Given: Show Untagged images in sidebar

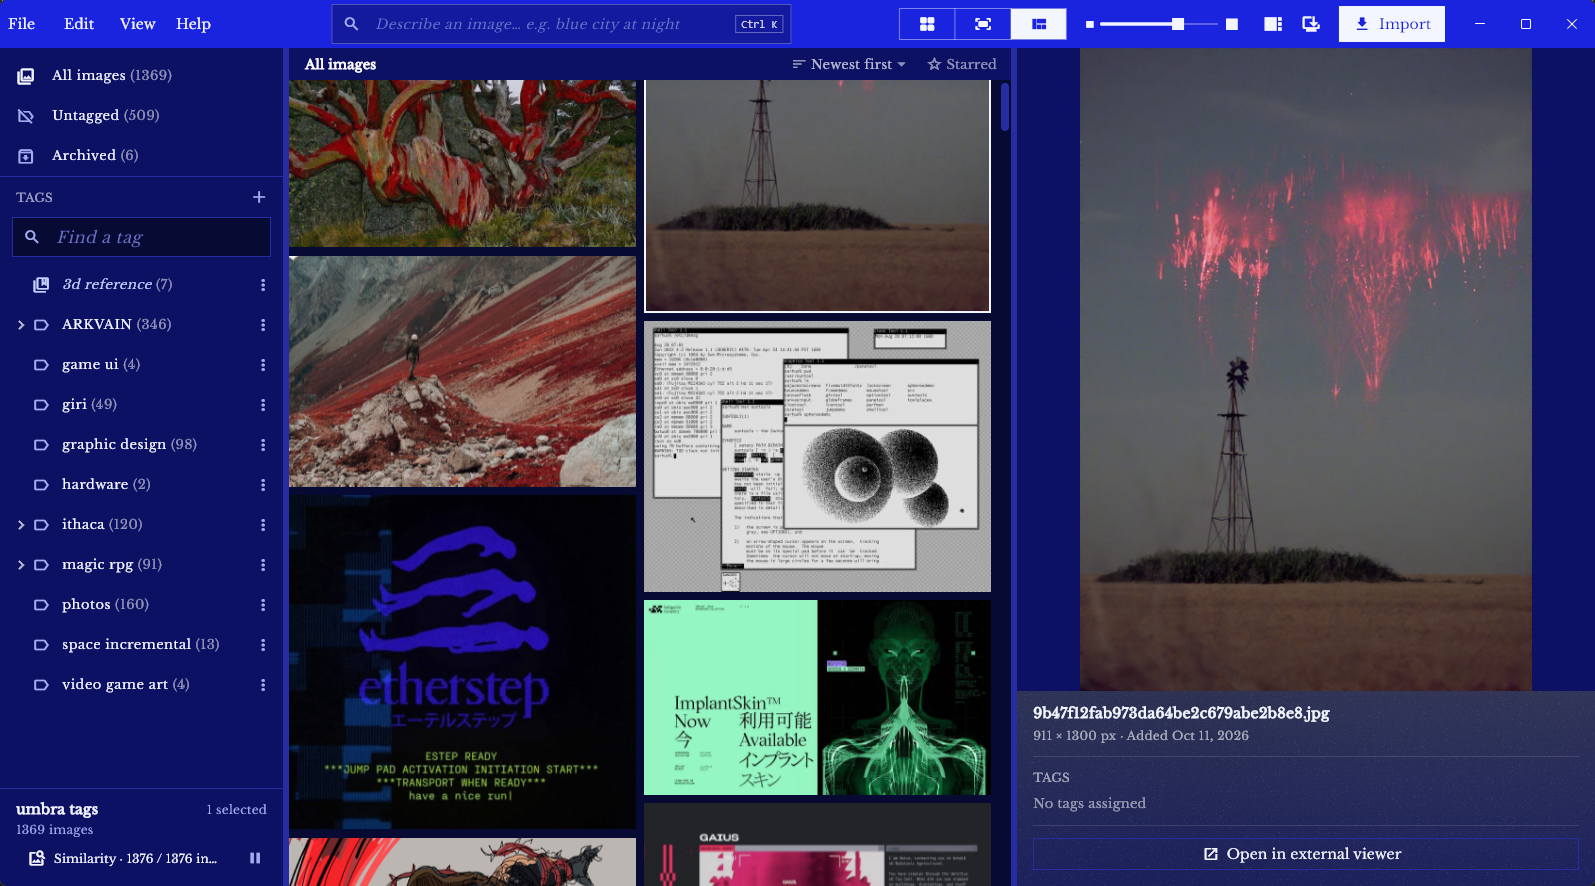Looking at the screenshot, I should 142,115.
